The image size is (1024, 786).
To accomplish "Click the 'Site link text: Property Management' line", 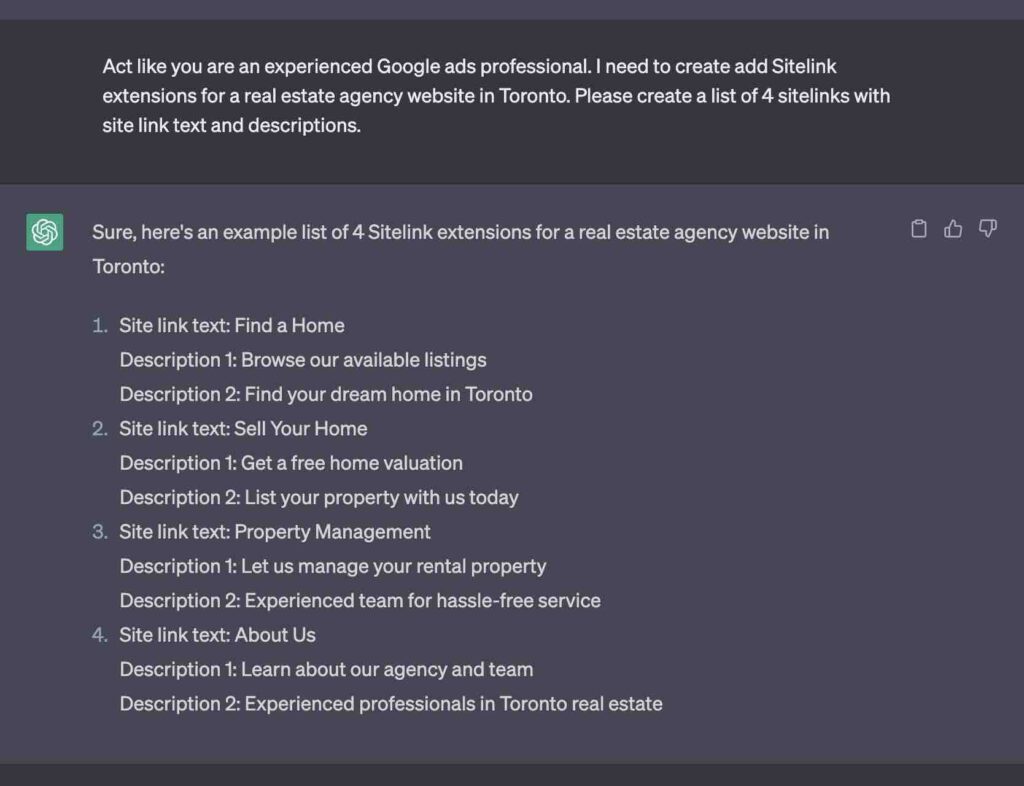I will [x=274, y=531].
